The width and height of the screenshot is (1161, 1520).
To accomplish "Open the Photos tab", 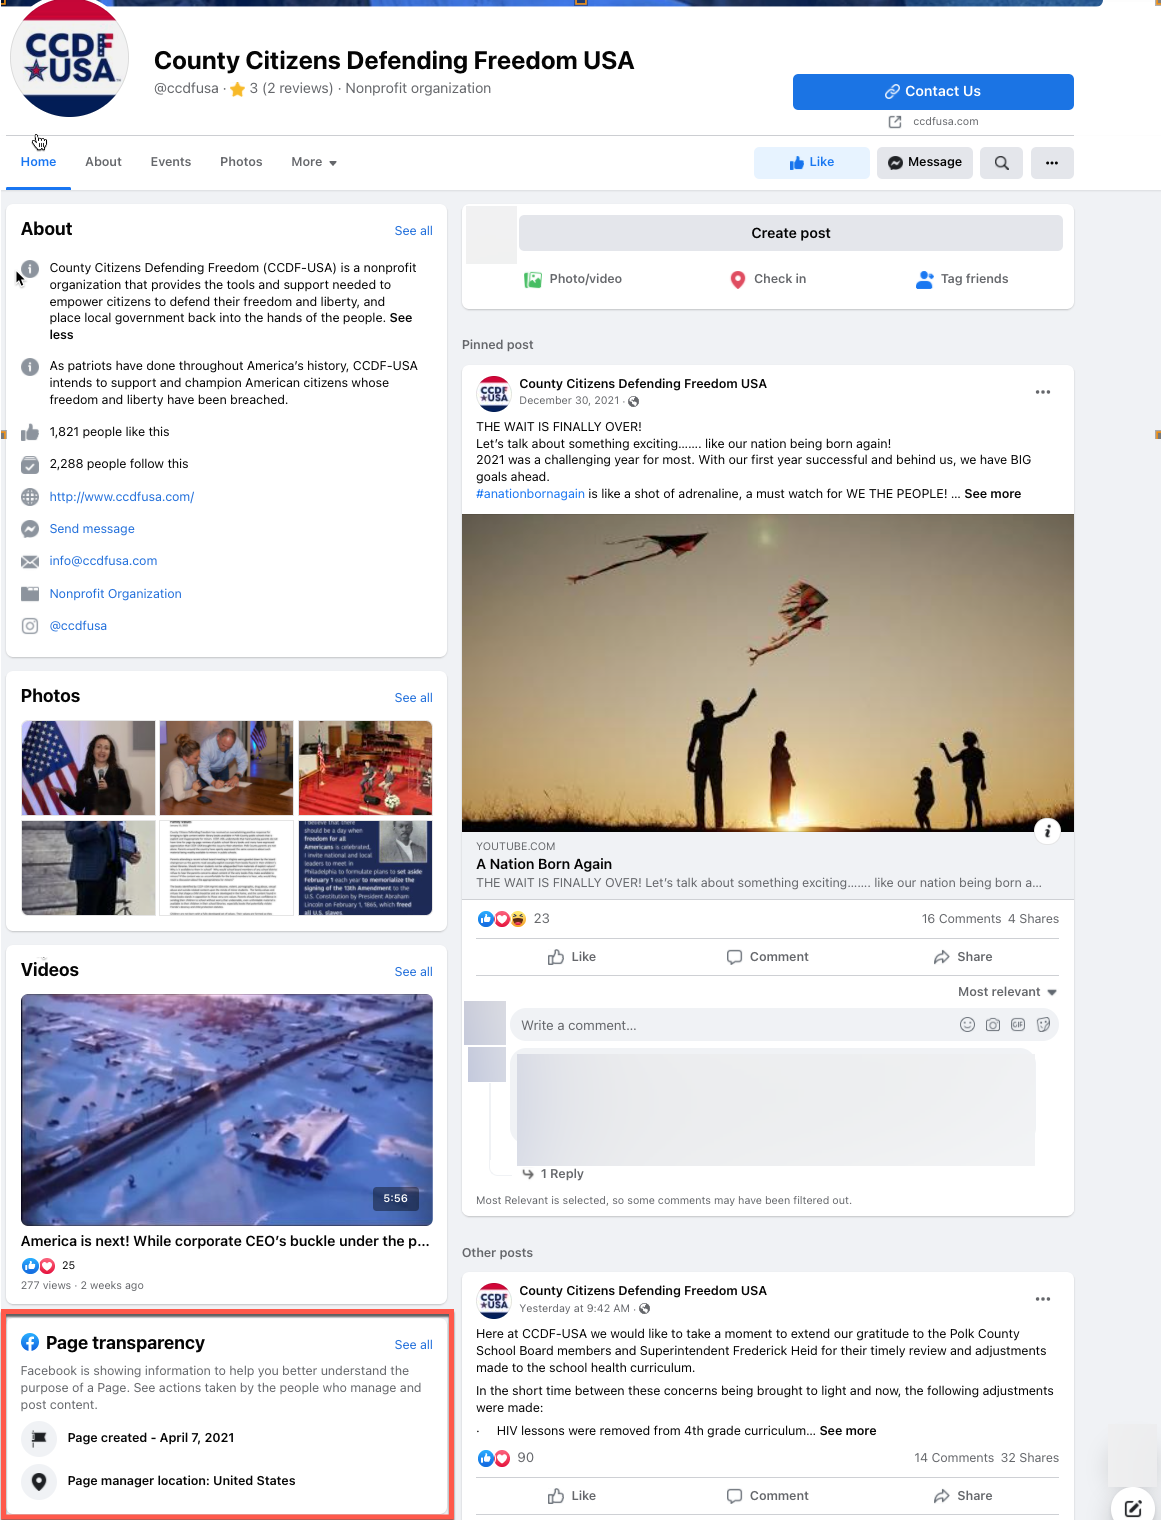I will (241, 162).
